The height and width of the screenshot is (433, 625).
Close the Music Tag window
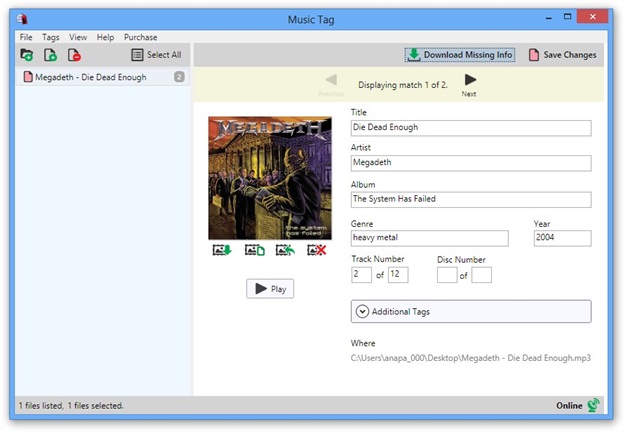tap(593, 16)
